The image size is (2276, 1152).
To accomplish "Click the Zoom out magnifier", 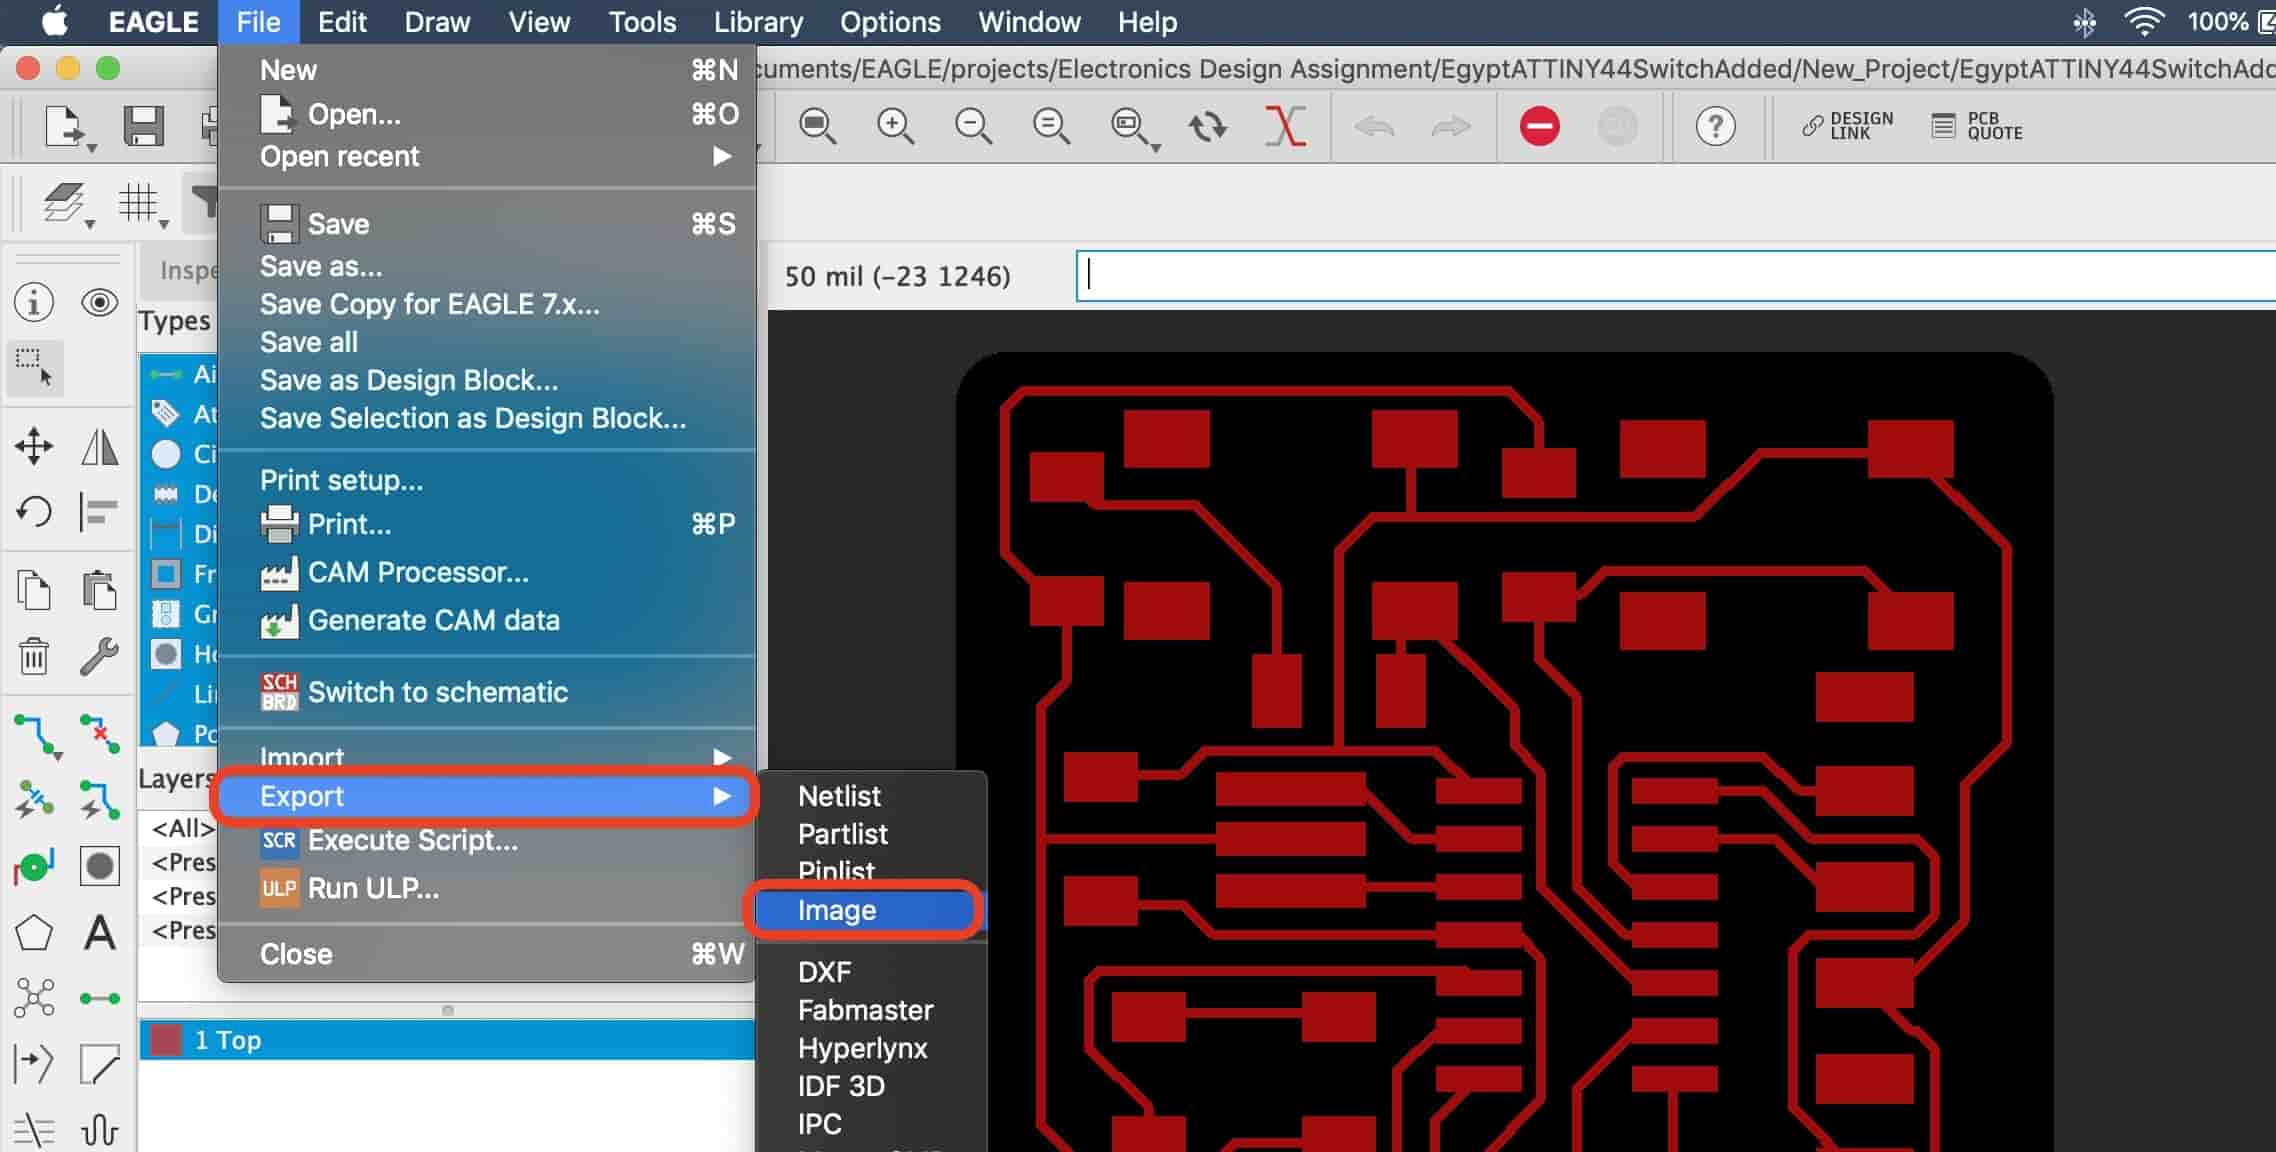I will pos(973,126).
